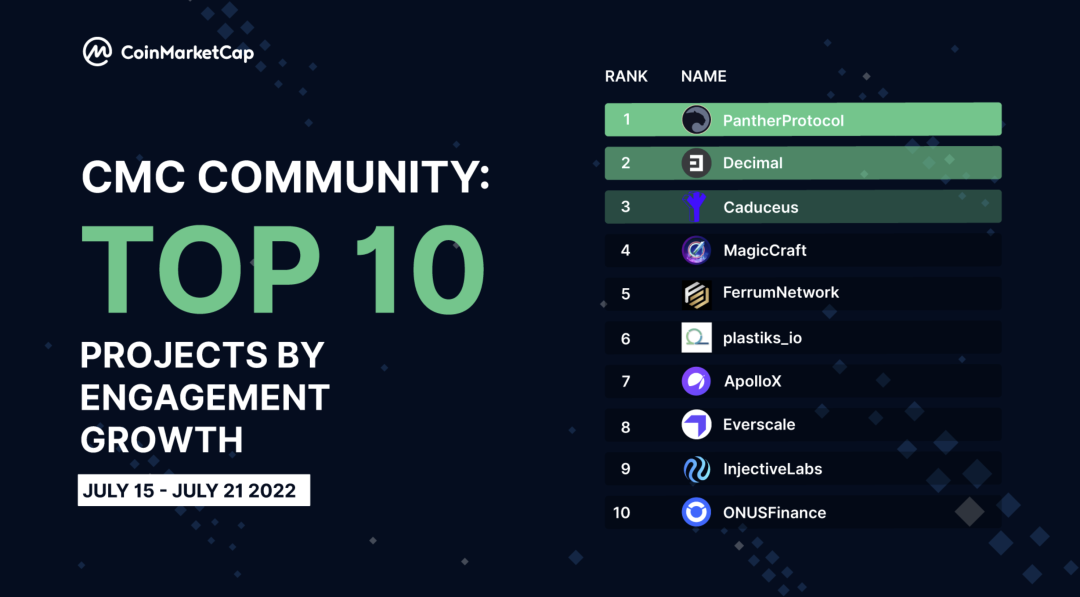This screenshot has height=597, width=1080.
Task: Select the Everscale name text
Action: (x=759, y=425)
